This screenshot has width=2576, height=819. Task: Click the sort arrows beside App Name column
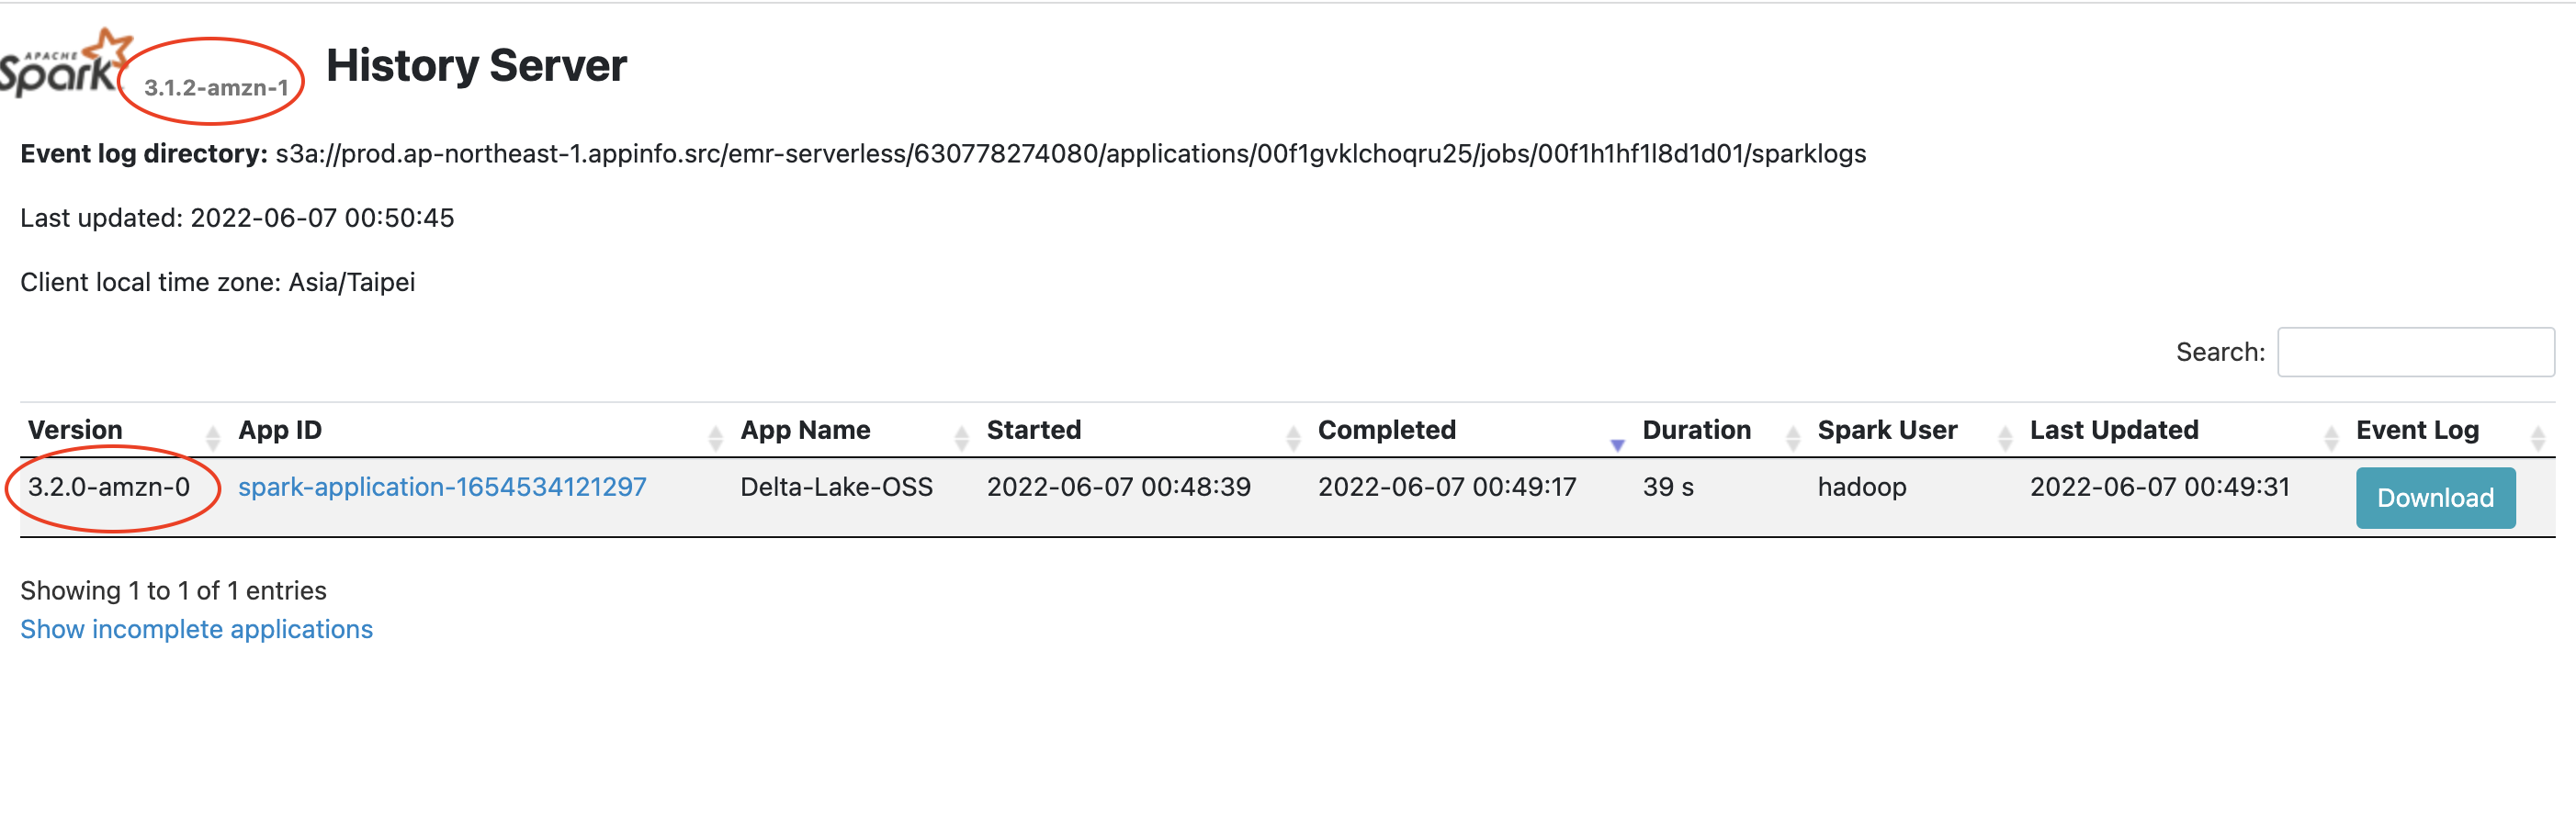pos(961,436)
